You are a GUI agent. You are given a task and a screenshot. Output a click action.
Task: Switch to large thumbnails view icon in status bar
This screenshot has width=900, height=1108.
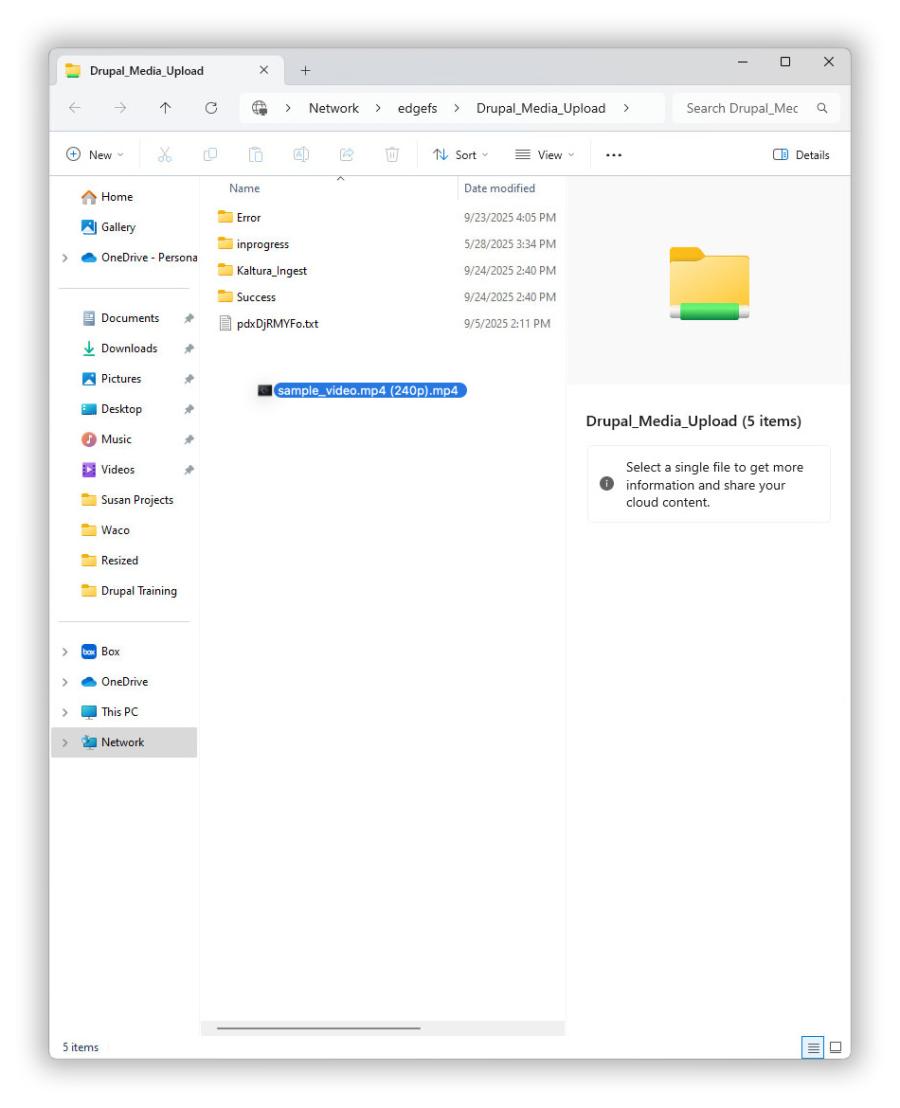835,1047
